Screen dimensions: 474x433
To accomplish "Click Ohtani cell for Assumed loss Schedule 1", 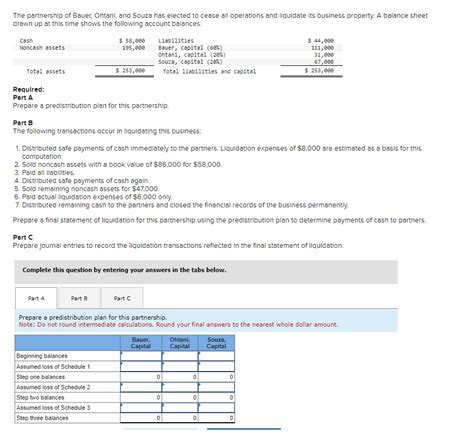I will click(x=180, y=367).
